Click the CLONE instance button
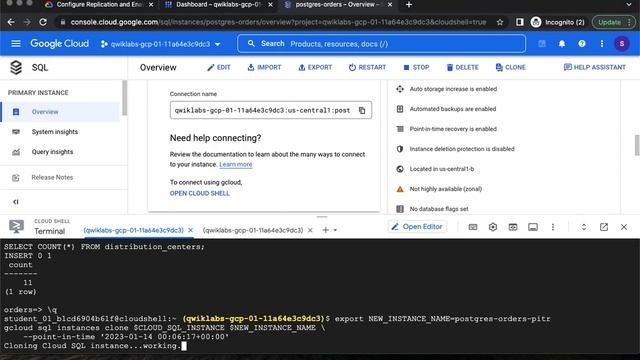This screenshot has width=640, height=360. point(511,67)
